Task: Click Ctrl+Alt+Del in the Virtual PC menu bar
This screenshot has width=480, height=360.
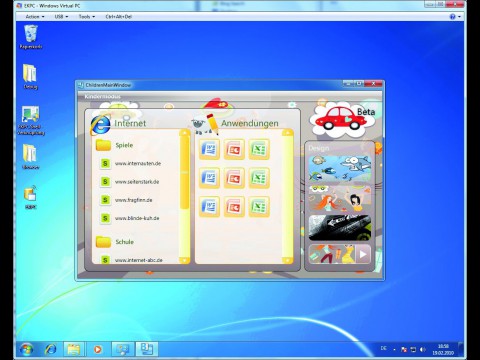Action: coord(118,16)
